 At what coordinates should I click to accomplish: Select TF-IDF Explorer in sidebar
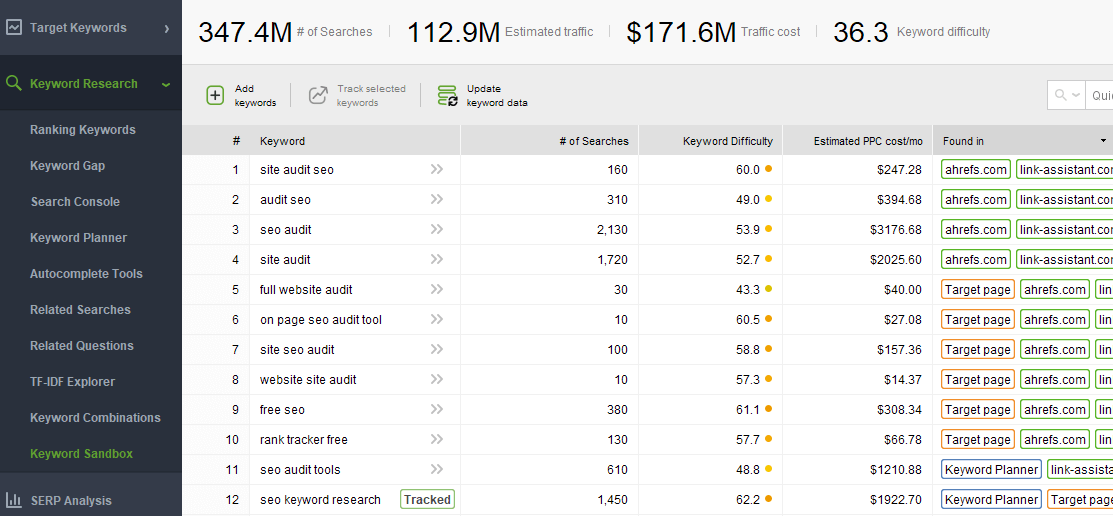click(x=72, y=382)
